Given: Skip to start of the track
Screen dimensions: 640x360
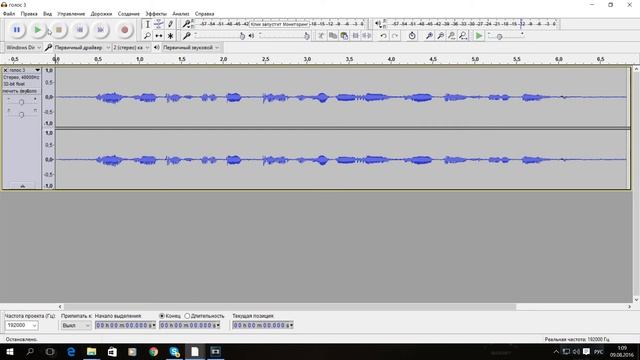Looking at the screenshot, I should click(x=80, y=30).
